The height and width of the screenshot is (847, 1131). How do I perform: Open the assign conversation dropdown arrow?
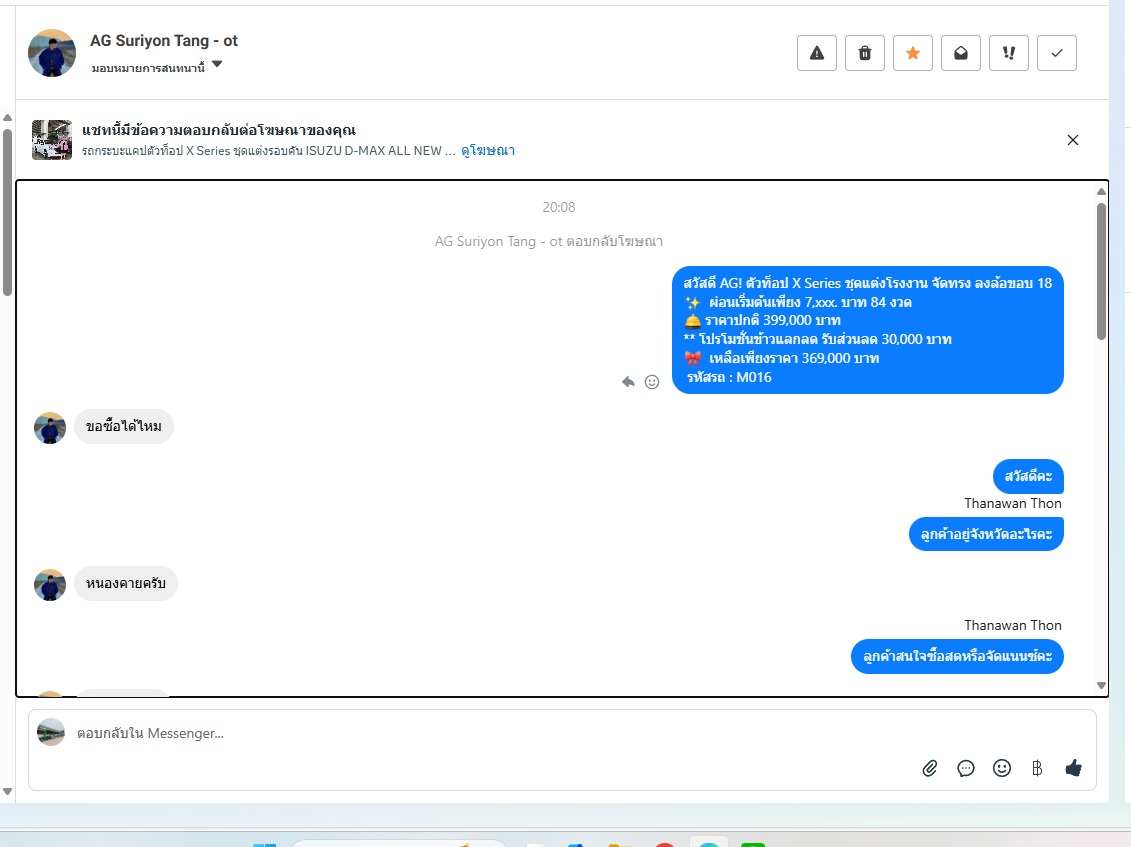217,65
